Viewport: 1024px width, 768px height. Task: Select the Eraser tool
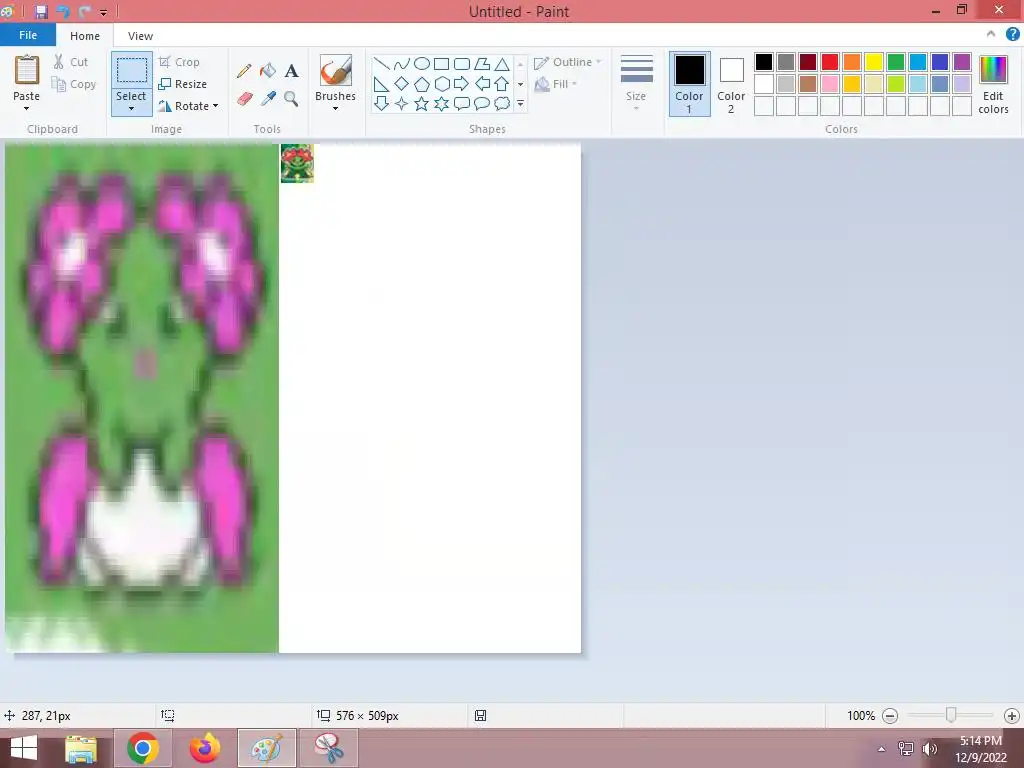(x=244, y=99)
